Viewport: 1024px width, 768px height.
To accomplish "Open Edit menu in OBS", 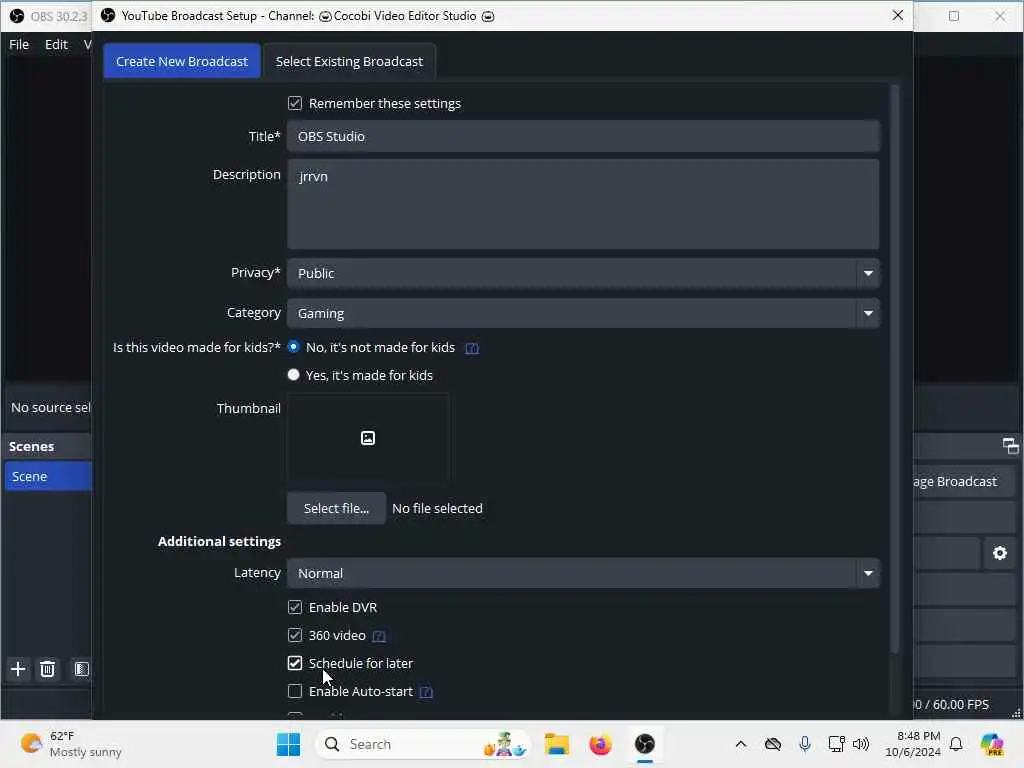I will (x=56, y=44).
